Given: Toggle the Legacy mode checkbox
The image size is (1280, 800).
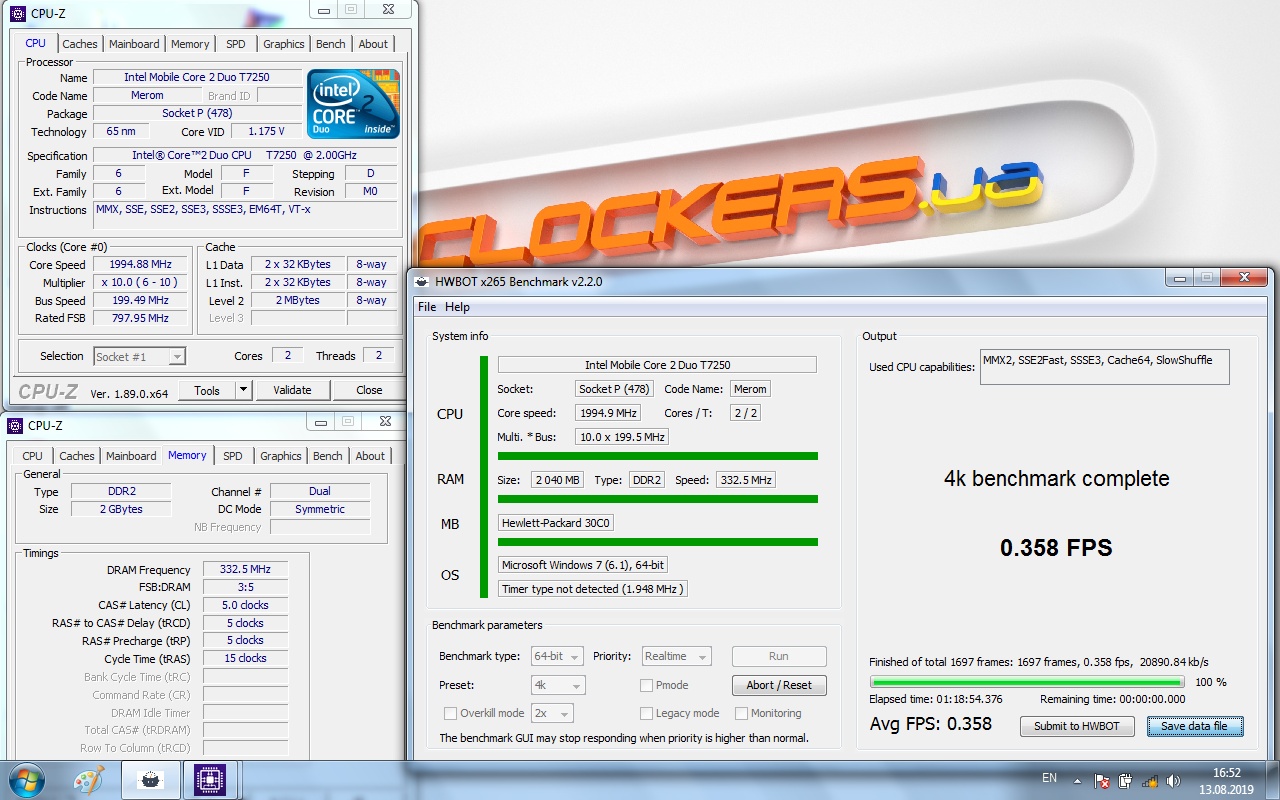Looking at the screenshot, I should pyautogui.click(x=647, y=713).
